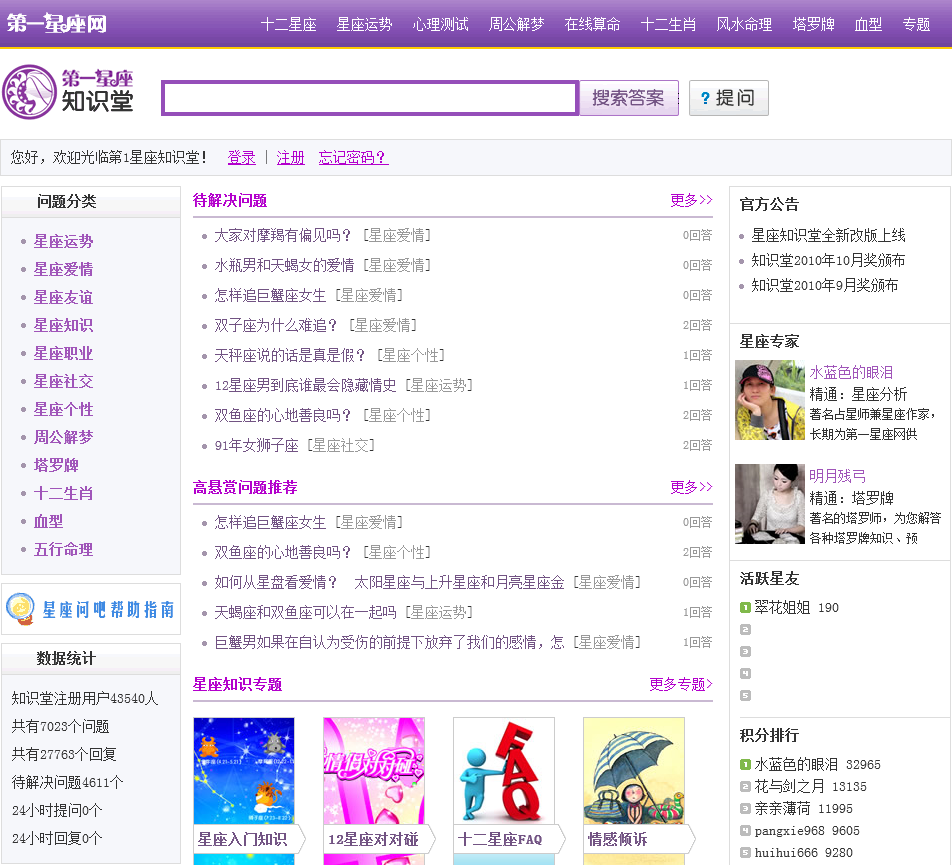Select 星座爱情 in the category sidebar
This screenshot has width=952, height=865.
click(63, 270)
